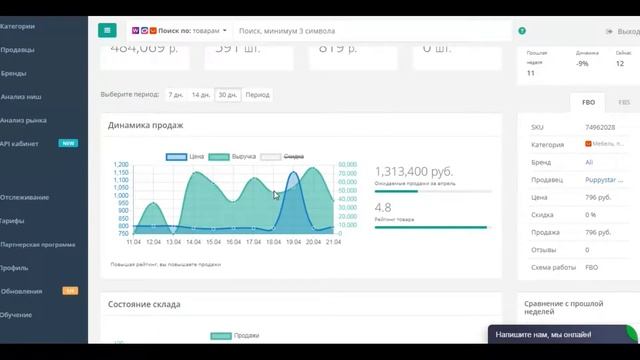Click the Wildberries marketplace icon
Screen dimensions: 640x360
click(x=136, y=31)
